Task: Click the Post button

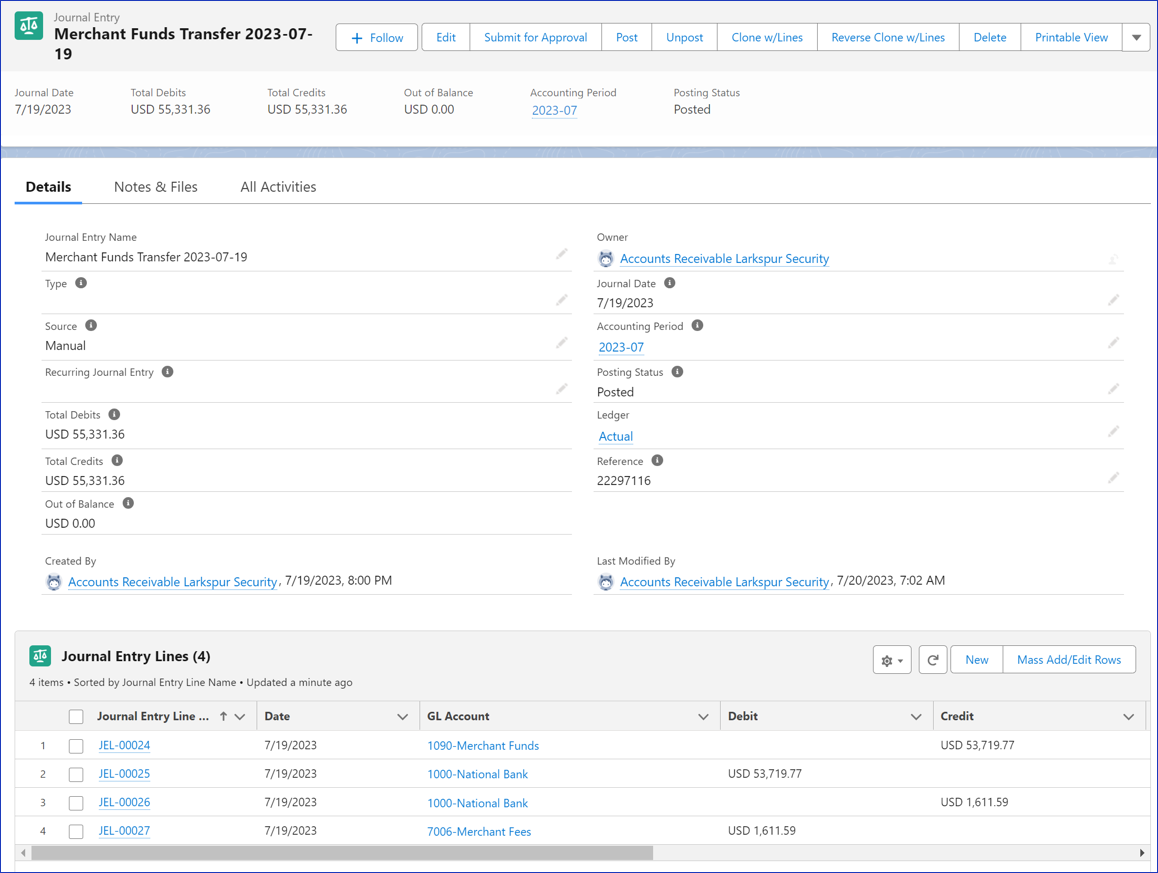Action: pyautogui.click(x=627, y=37)
